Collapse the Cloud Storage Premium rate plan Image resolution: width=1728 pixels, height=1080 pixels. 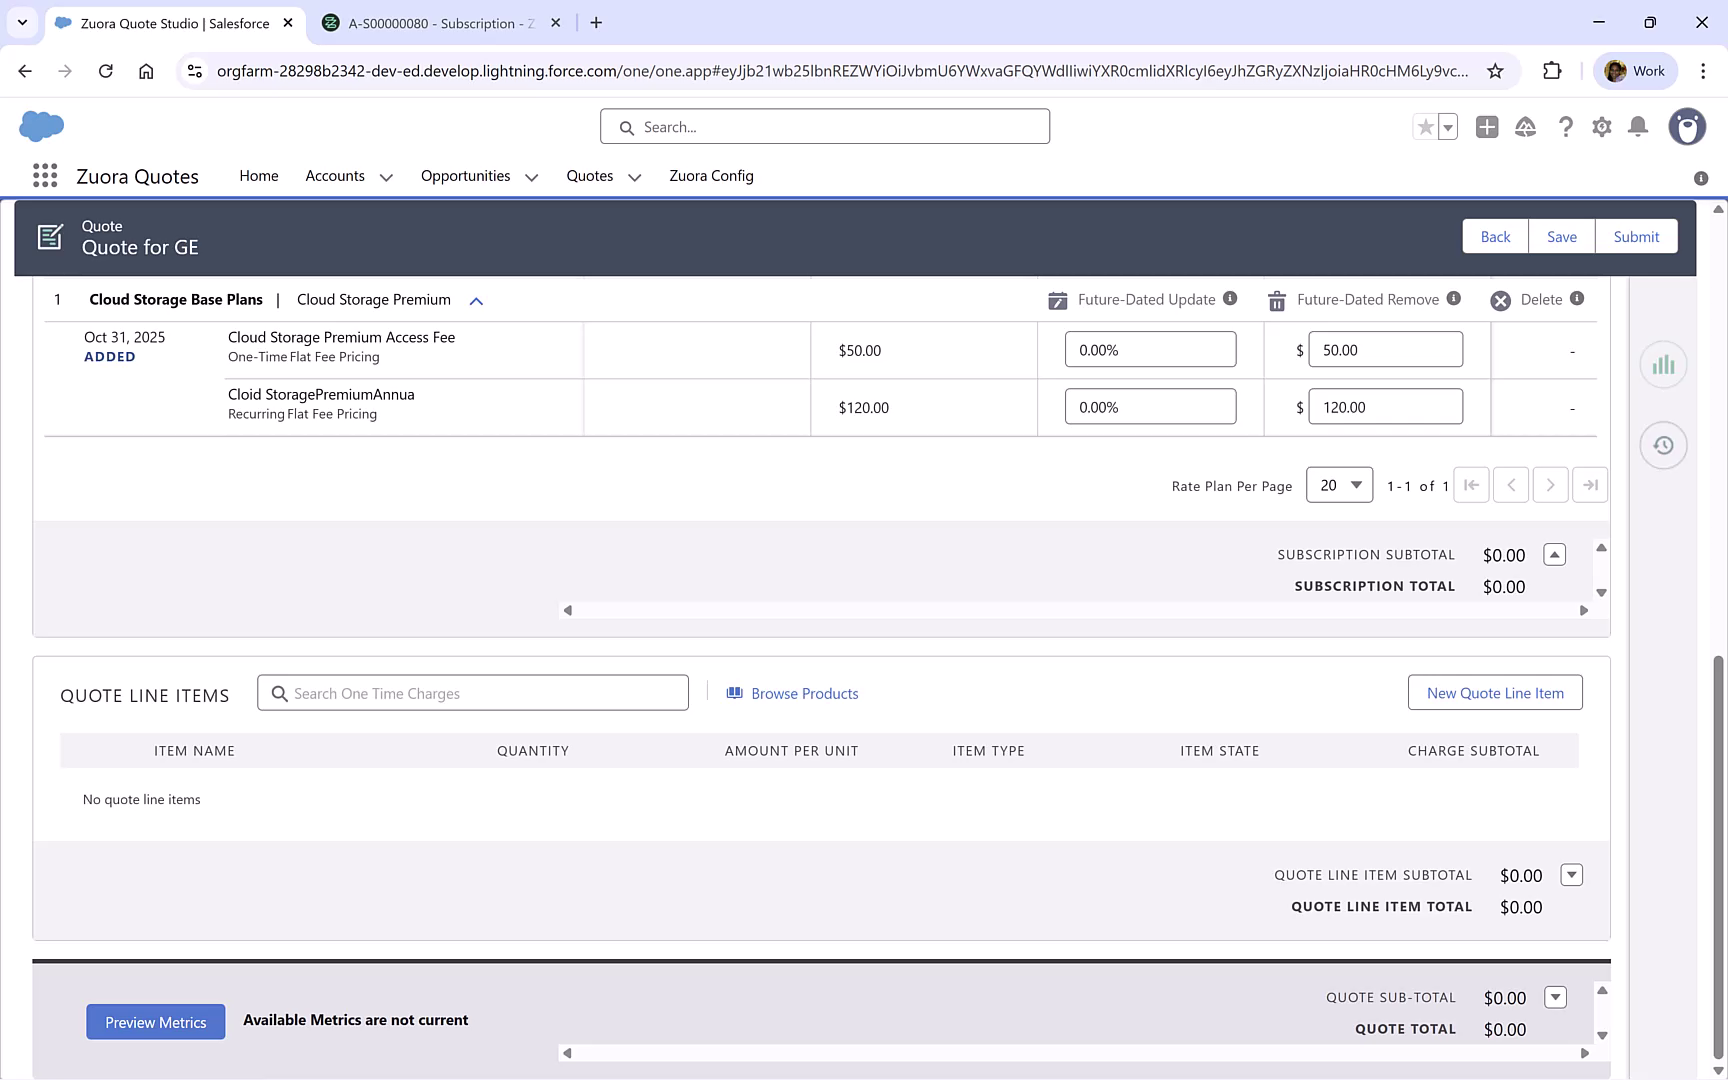click(477, 300)
